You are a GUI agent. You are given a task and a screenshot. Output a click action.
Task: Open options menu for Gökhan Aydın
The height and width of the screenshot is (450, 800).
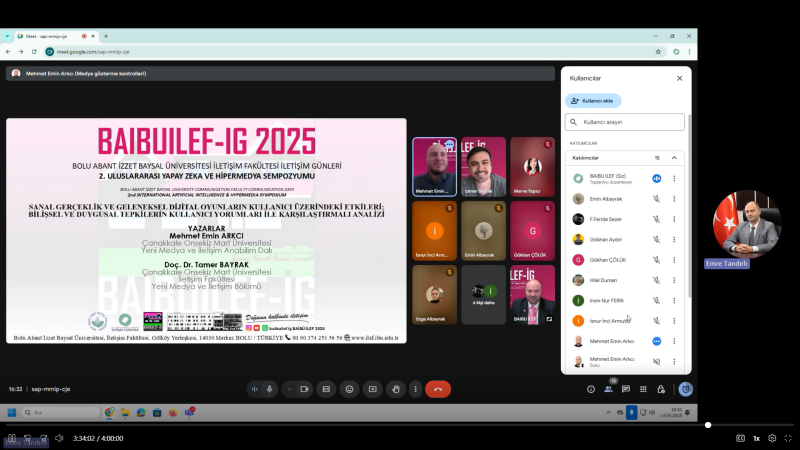[x=674, y=239]
